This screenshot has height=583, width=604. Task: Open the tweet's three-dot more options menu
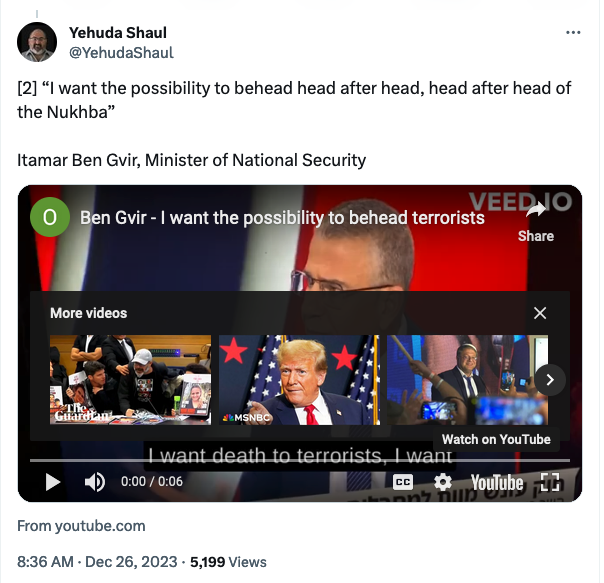(573, 33)
